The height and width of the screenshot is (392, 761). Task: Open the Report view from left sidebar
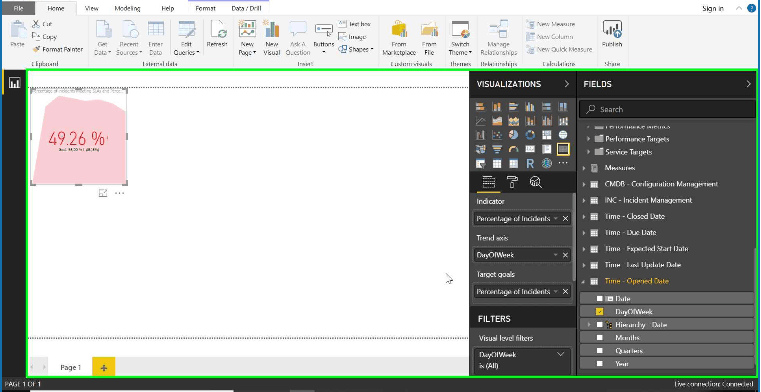[x=15, y=83]
